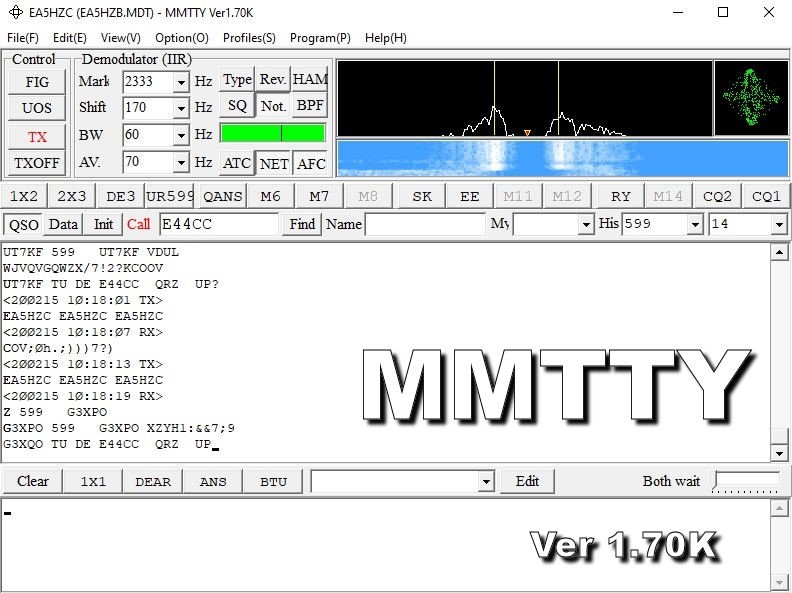Toggle the UOS control button
This screenshot has height=593, width=792.
pos(37,108)
